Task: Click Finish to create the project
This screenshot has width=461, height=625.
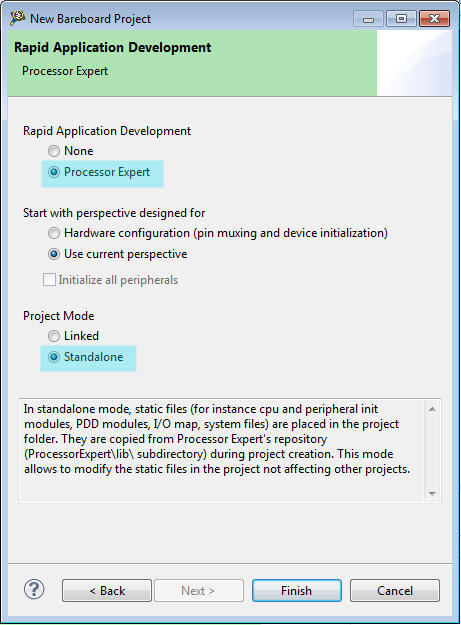Action: point(297,590)
